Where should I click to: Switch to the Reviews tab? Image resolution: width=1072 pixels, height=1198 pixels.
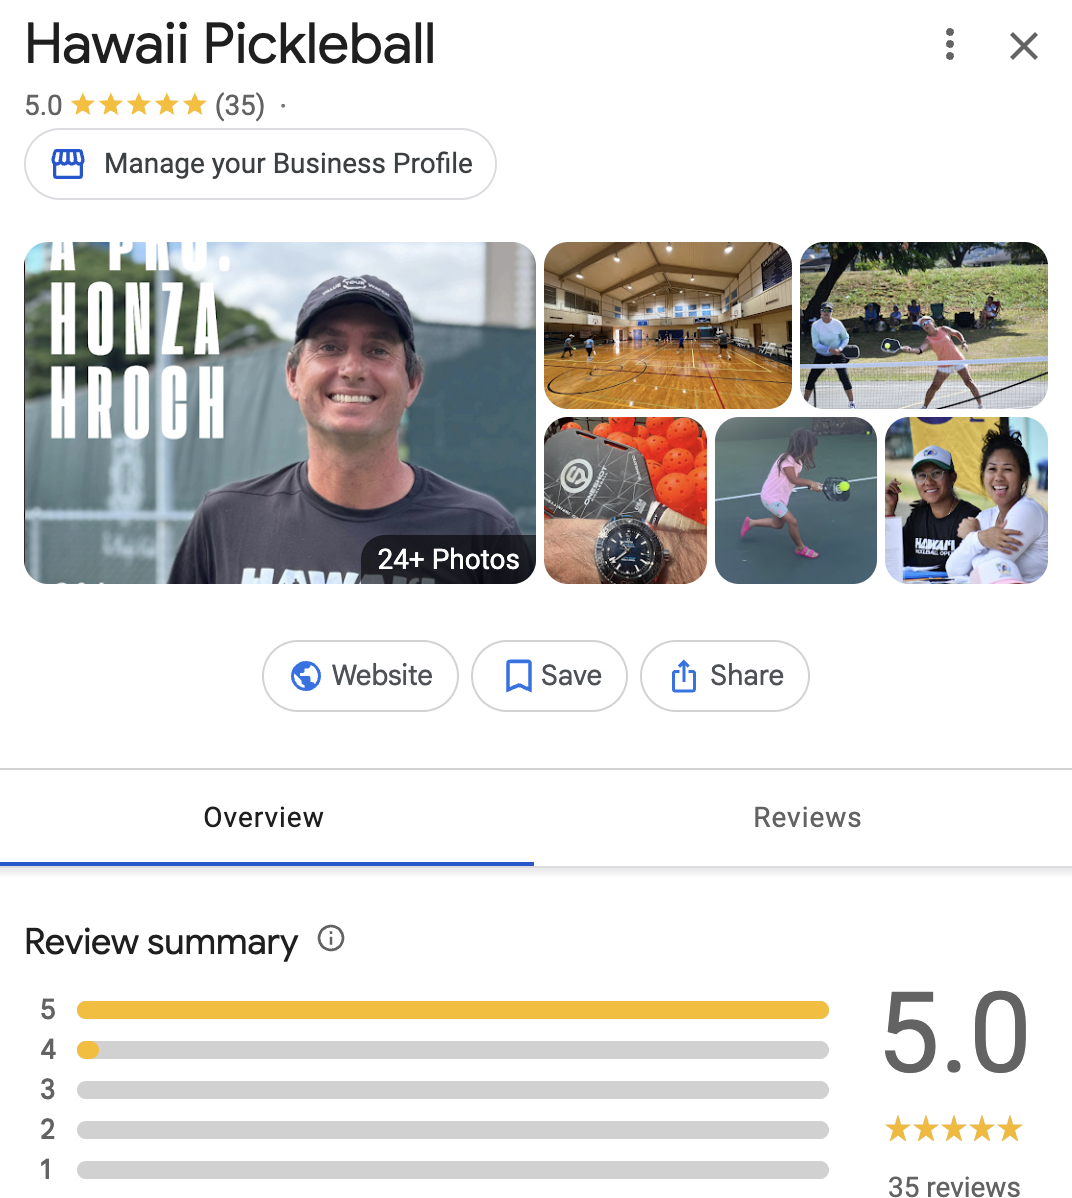coord(807,817)
